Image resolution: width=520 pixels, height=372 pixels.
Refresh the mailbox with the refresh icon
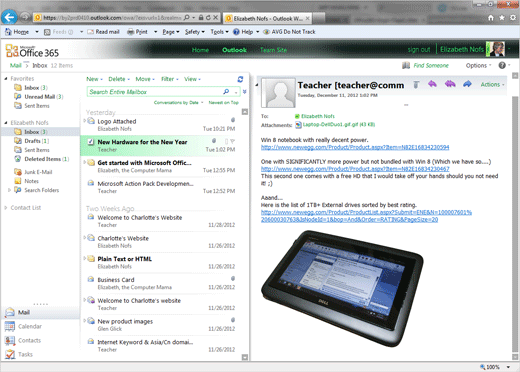tap(240, 79)
